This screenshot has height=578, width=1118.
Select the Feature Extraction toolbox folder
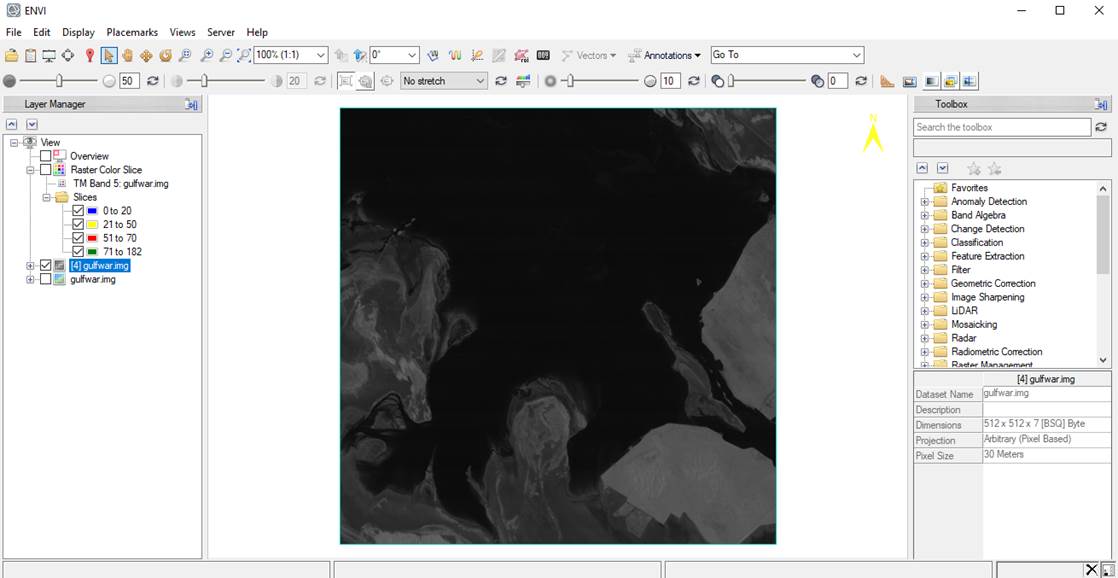point(988,256)
